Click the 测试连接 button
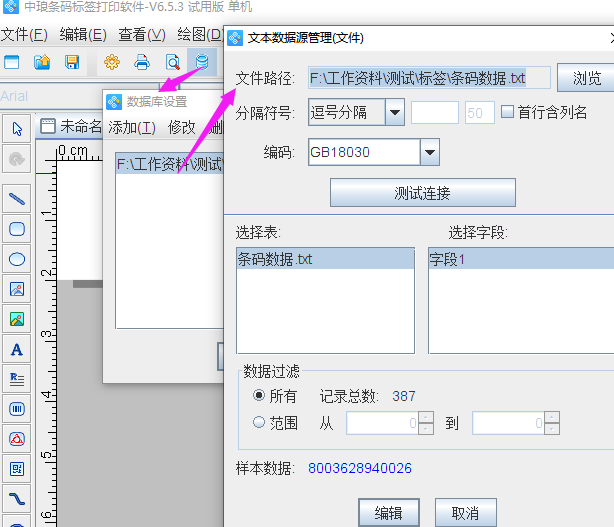 tap(423, 193)
